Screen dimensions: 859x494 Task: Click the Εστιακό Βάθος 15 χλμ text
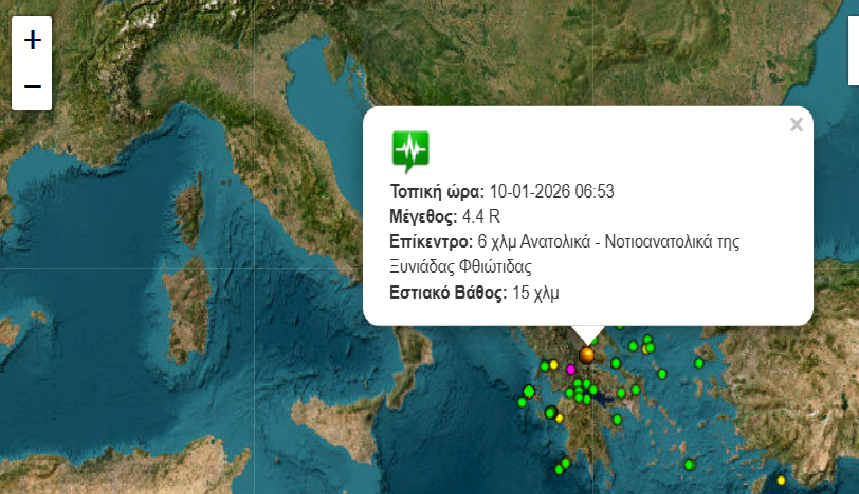(474, 293)
